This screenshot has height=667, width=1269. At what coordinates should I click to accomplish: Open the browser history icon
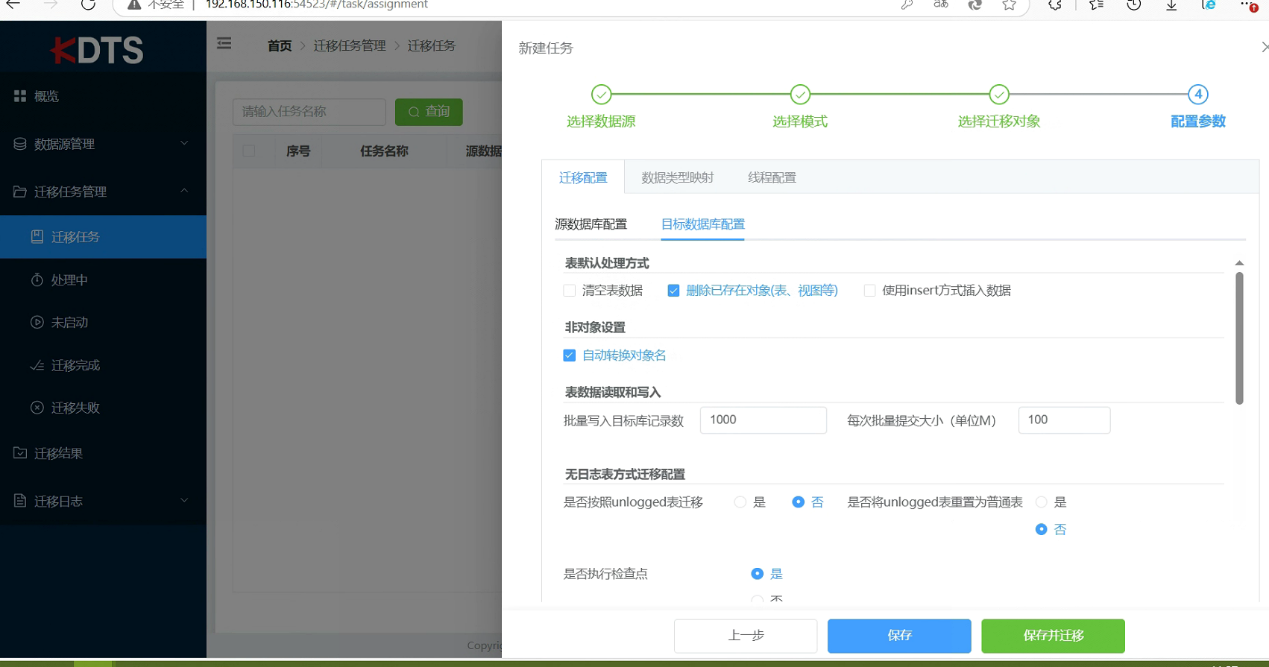1134,5
